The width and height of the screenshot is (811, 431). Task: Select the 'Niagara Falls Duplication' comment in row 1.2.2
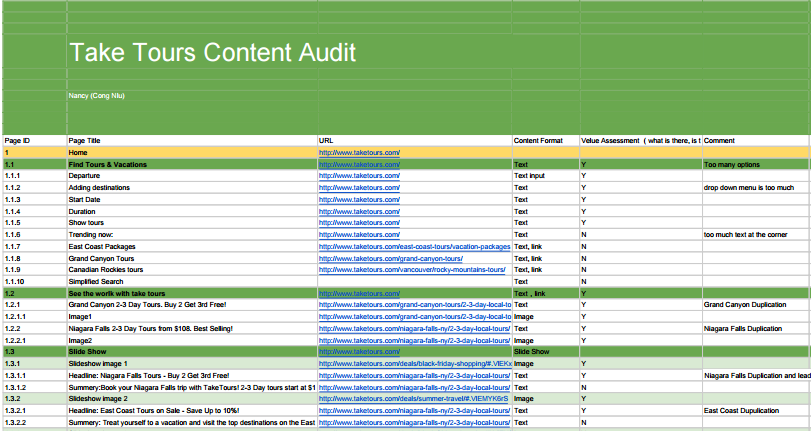tap(756, 329)
